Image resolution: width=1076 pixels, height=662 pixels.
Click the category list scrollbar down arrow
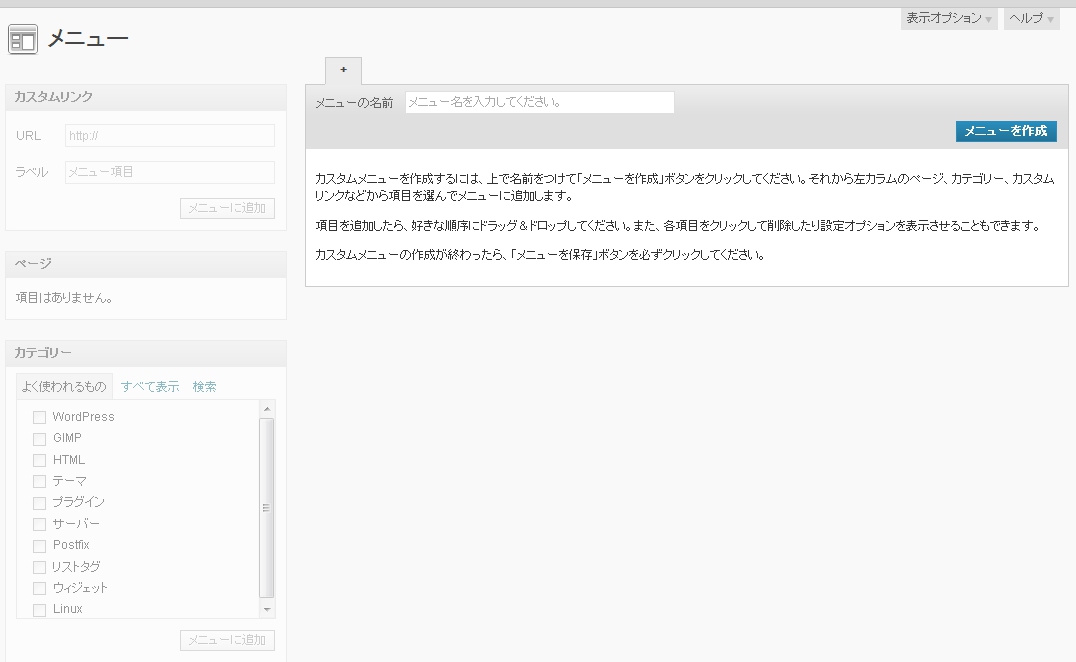tap(266, 609)
